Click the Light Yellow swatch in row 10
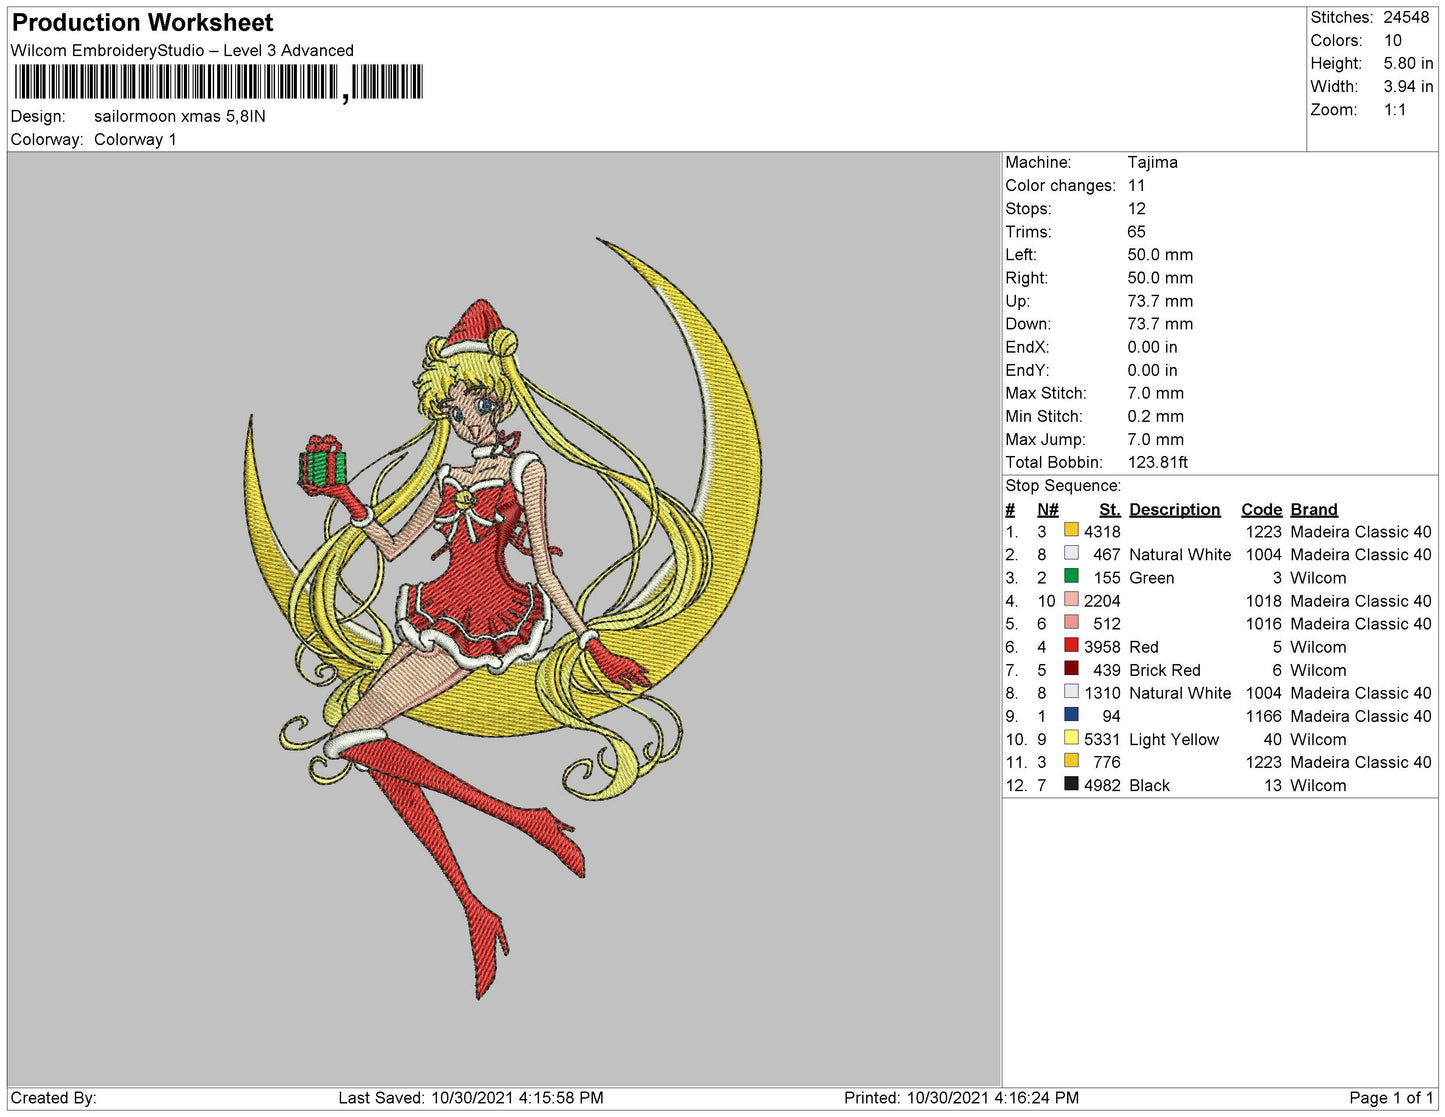Image resolution: width=1445 pixels, height=1117 pixels. click(1071, 738)
